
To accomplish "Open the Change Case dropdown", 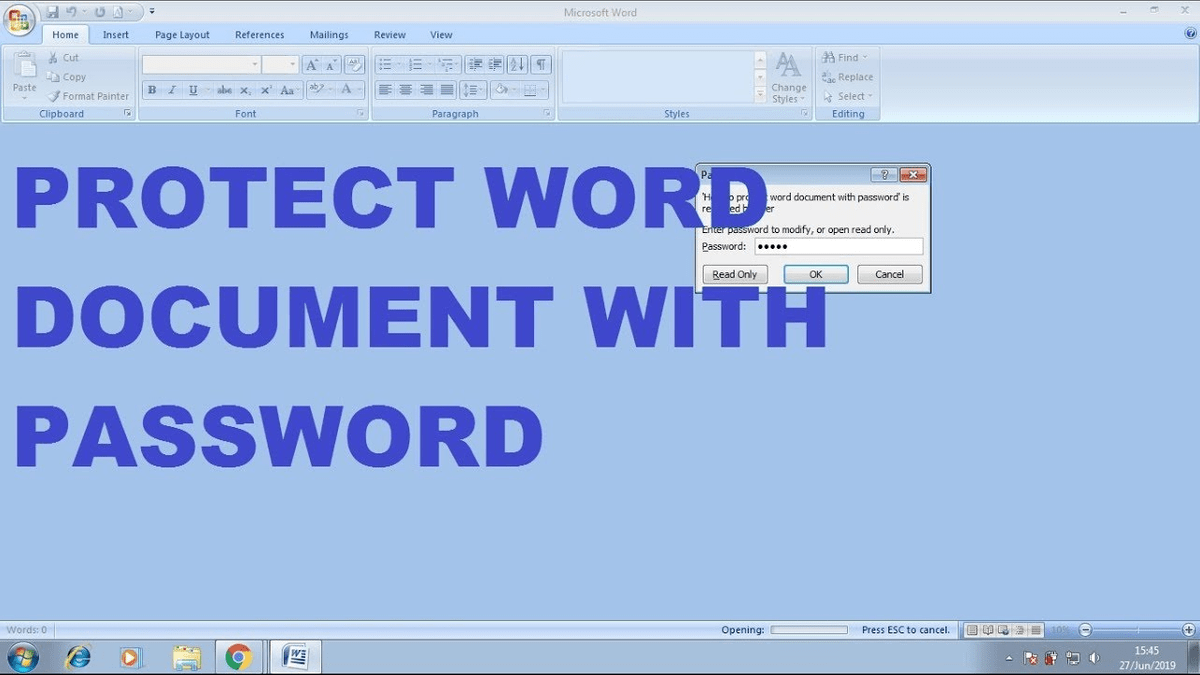I will tap(288, 90).
